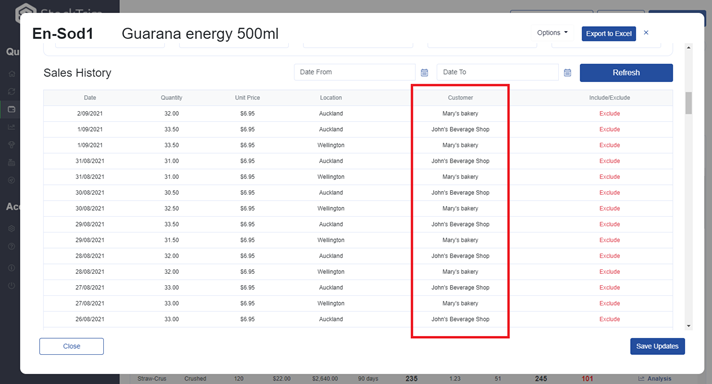Sort by the Quantity column header

pyautogui.click(x=171, y=98)
